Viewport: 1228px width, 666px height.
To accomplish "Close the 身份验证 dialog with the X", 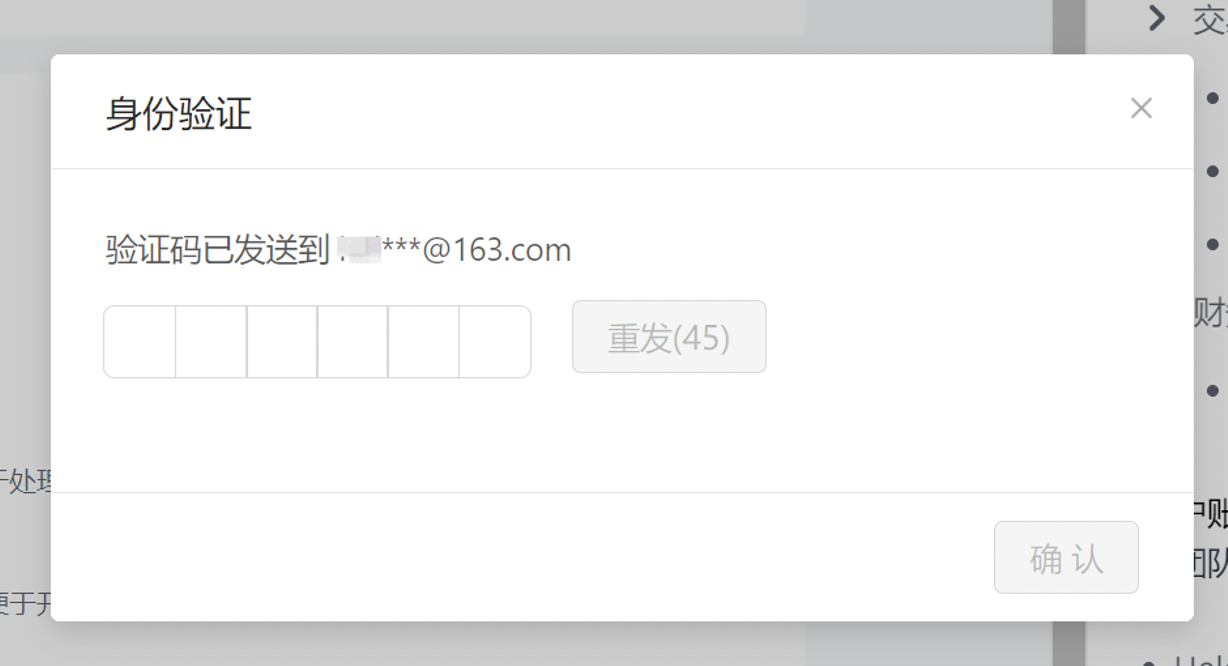I will 1141,108.
